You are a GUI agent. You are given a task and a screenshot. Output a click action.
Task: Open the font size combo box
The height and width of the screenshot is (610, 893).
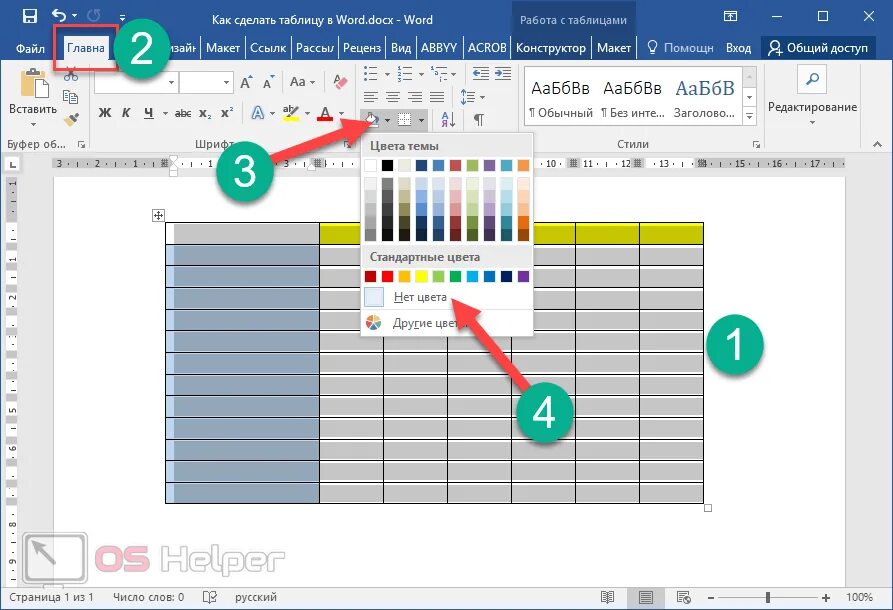(206, 83)
